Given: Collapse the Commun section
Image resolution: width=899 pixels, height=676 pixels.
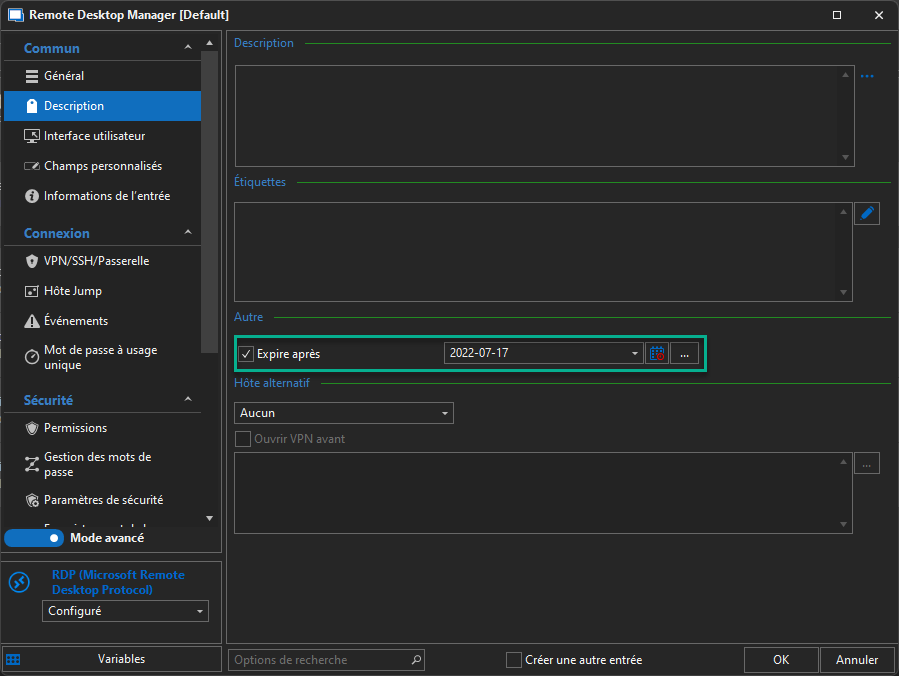Looking at the screenshot, I should point(188,47).
